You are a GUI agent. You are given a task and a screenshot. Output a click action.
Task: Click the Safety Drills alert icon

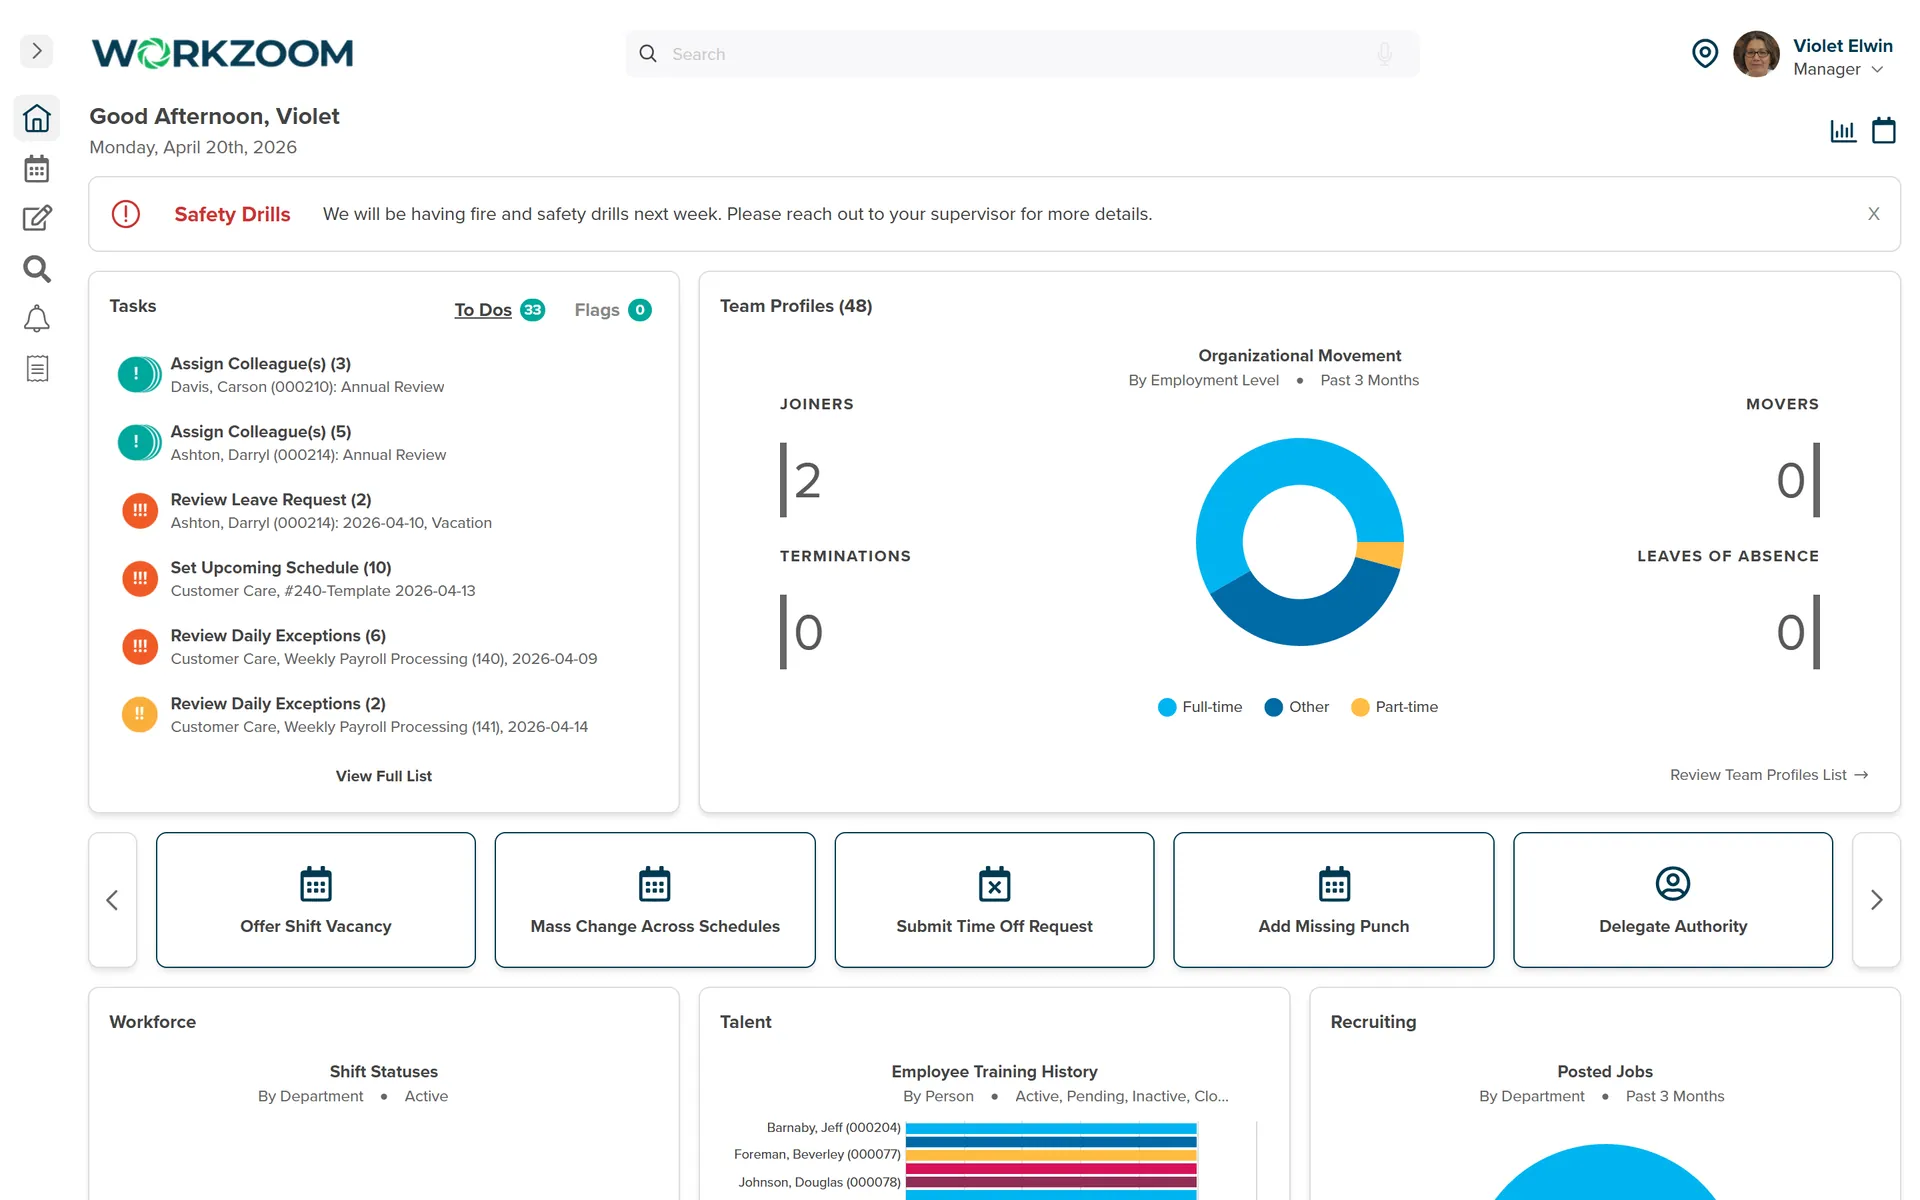pos(126,214)
